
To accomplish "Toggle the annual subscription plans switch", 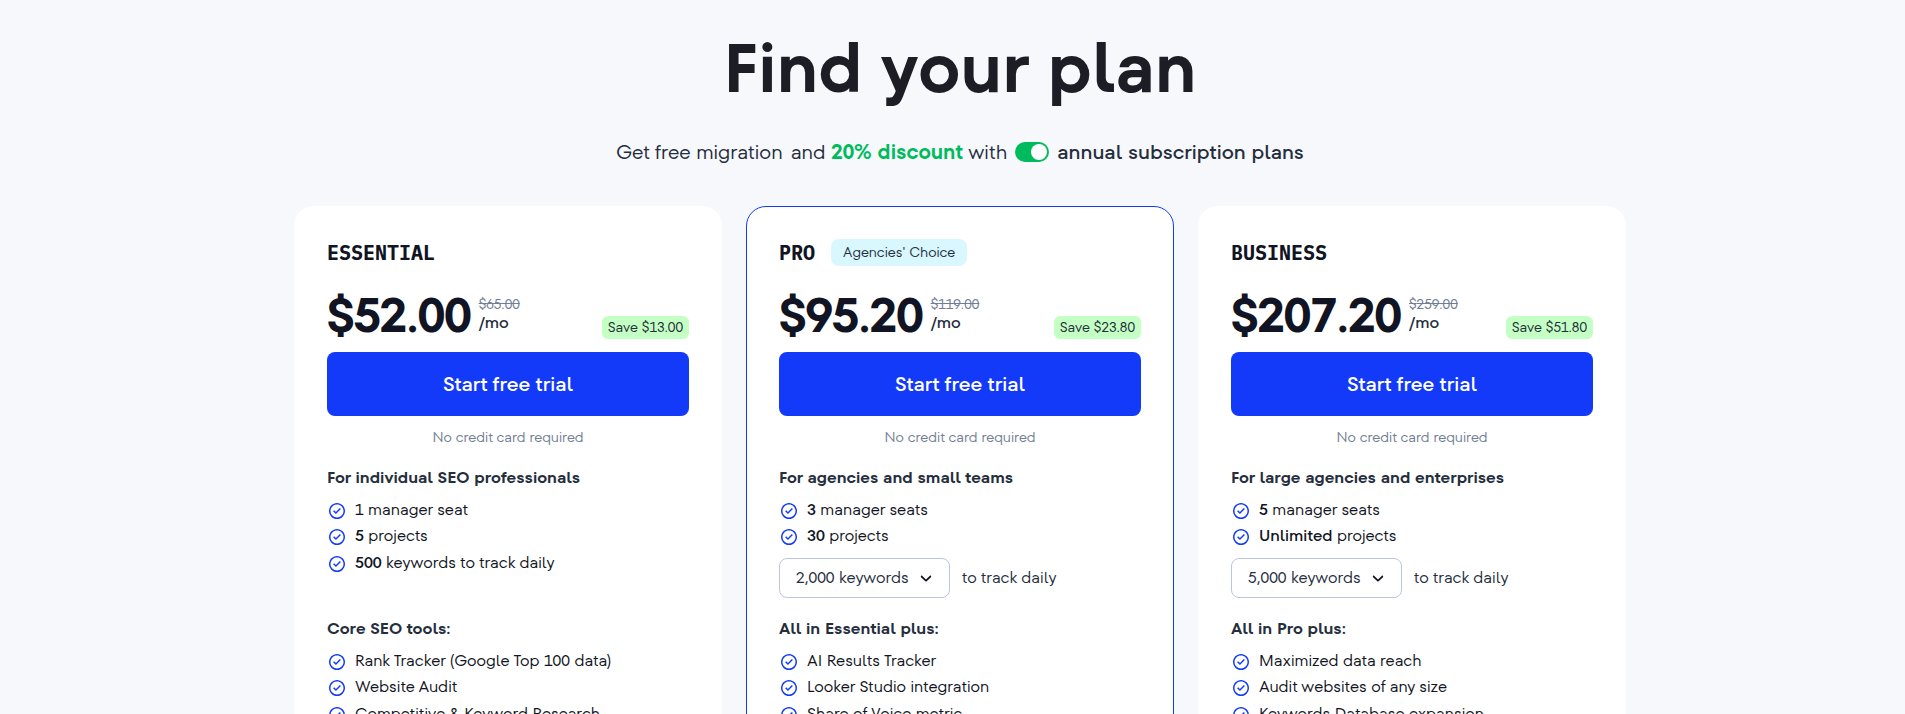I will coord(1031,152).
